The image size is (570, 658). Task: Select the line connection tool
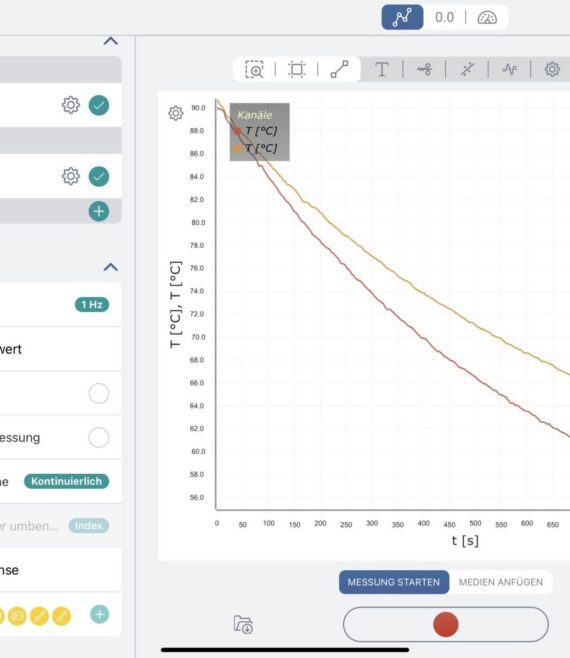339,69
